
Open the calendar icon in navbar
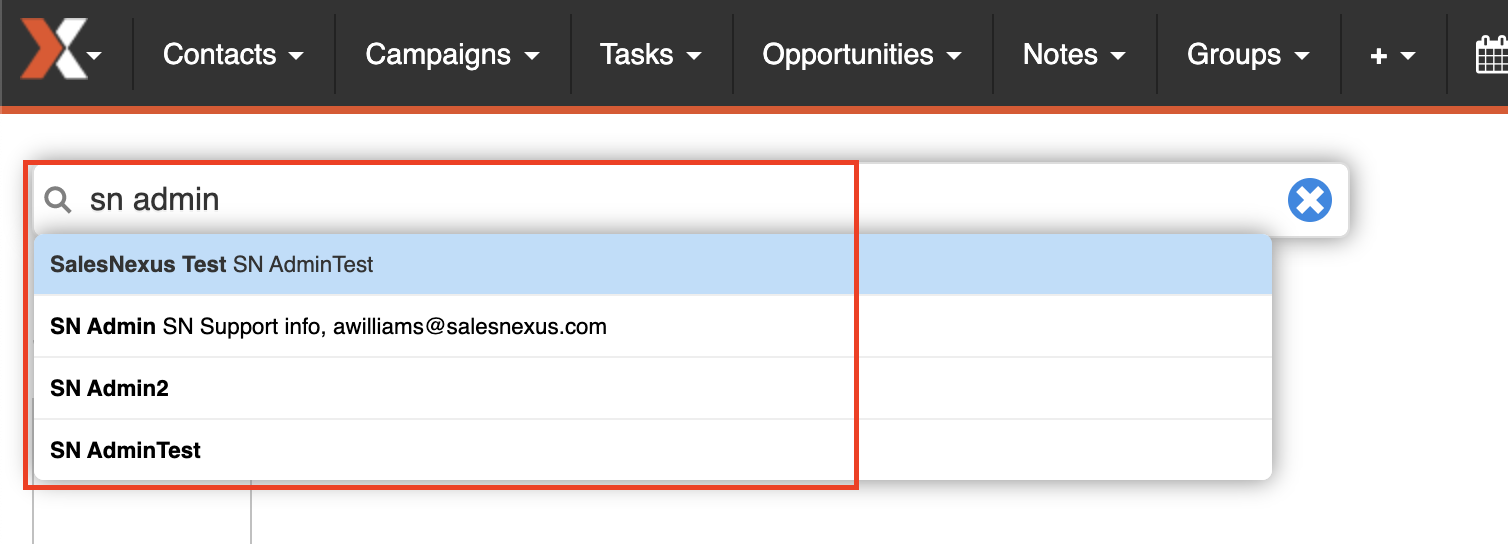[1491, 54]
